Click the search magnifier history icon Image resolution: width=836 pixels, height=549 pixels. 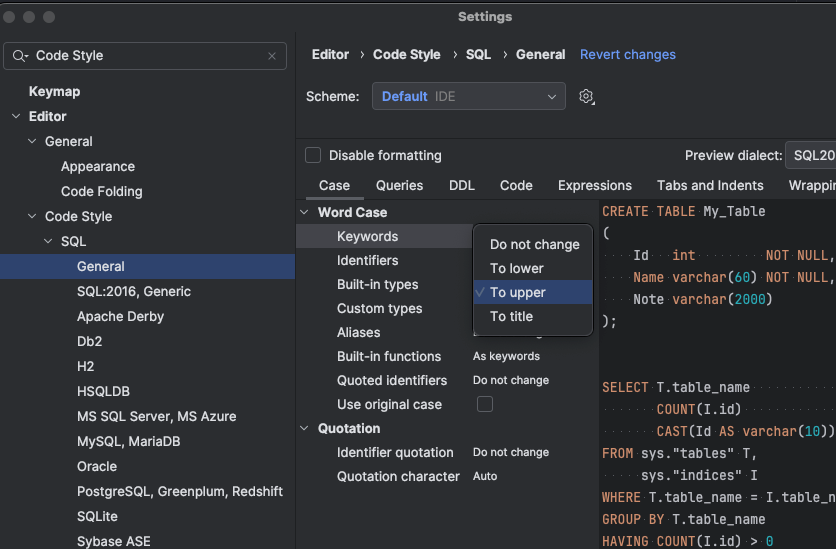(20, 56)
